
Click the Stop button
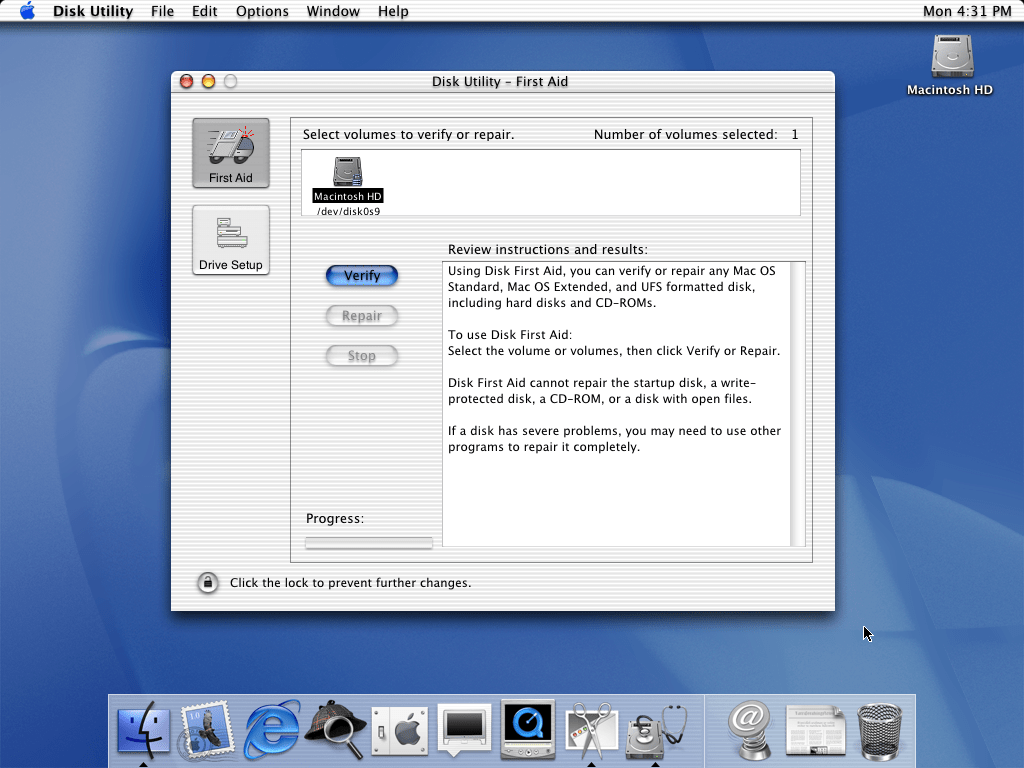[x=362, y=356]
